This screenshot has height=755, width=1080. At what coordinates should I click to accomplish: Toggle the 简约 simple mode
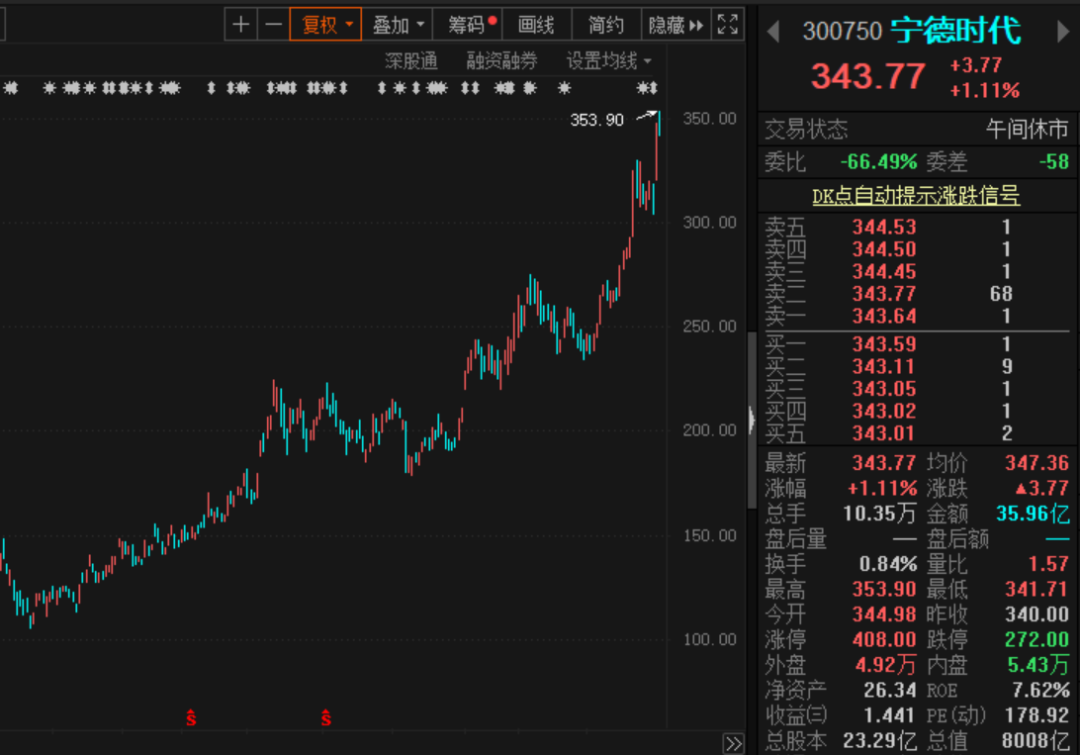click(606, 25)
